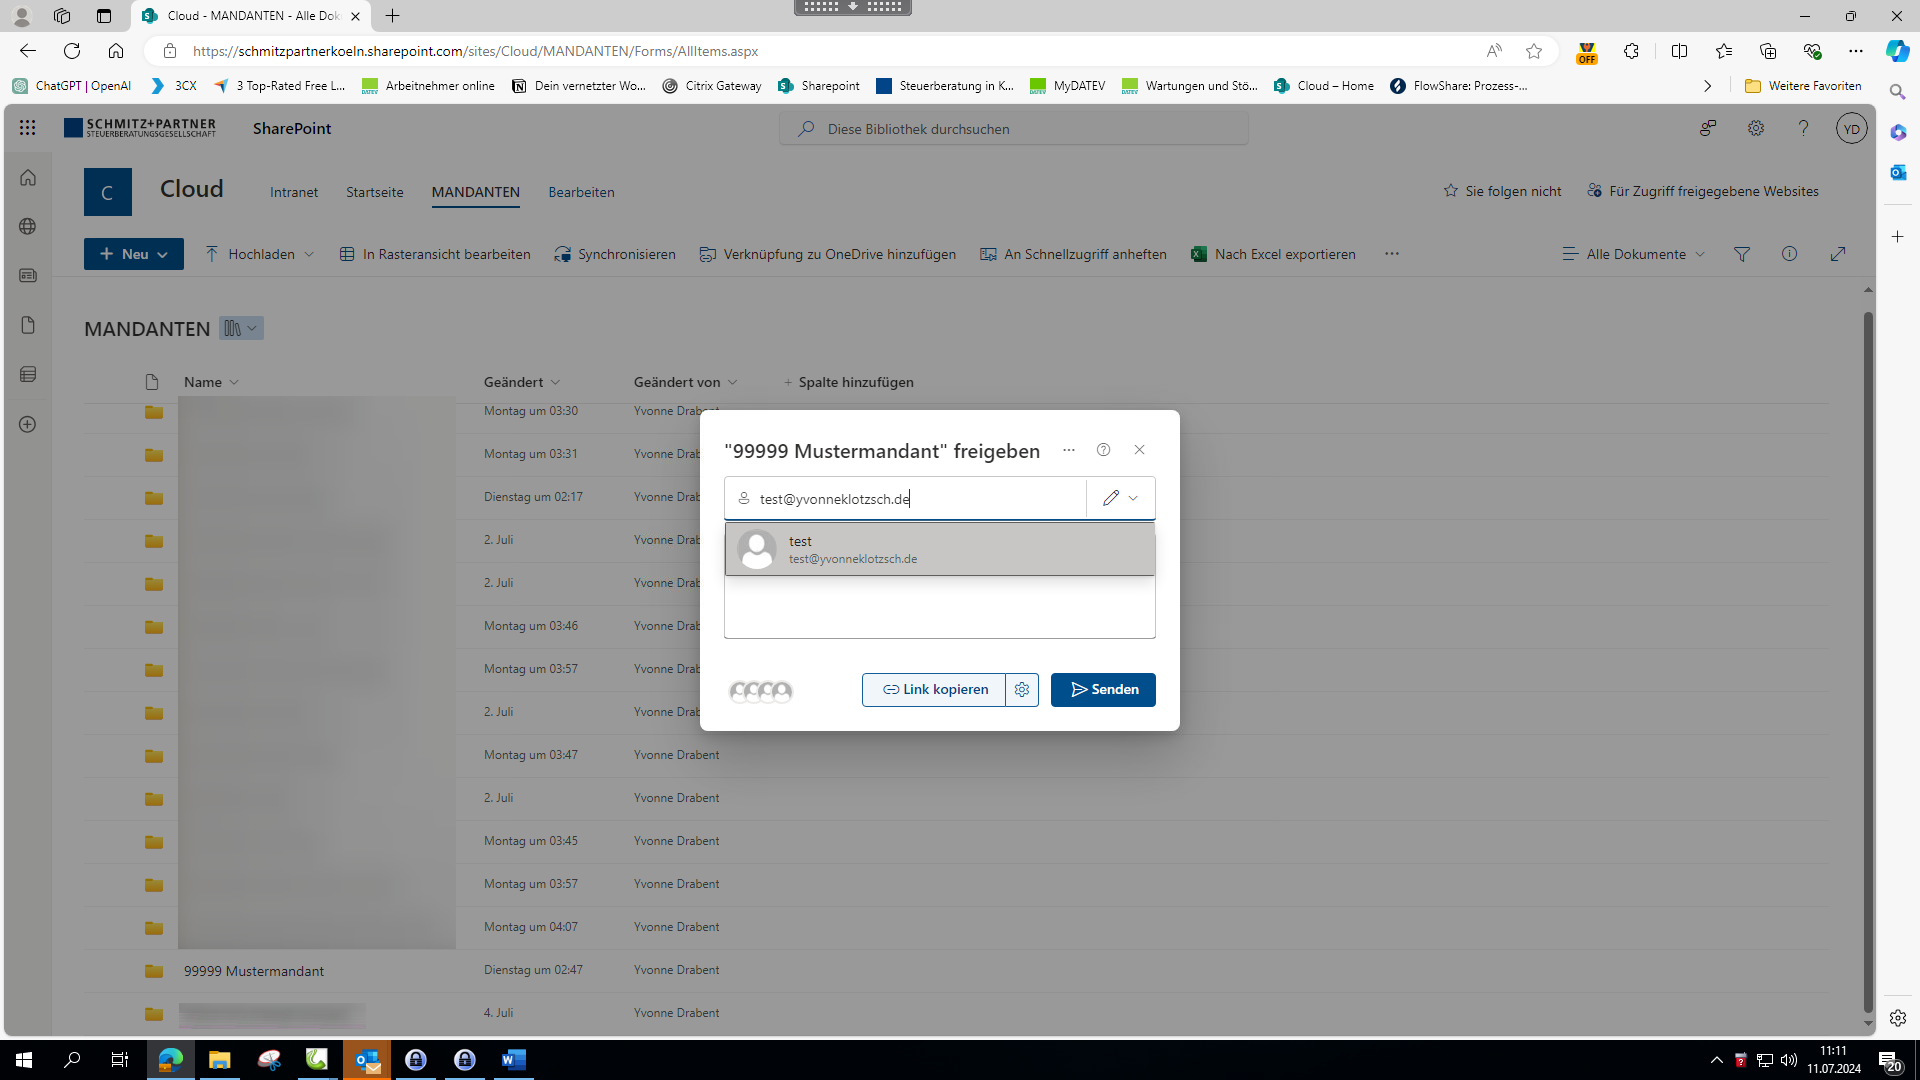
Task: Expand Alle Dokumente view dropdown
Action: [x=1634, y=254]
